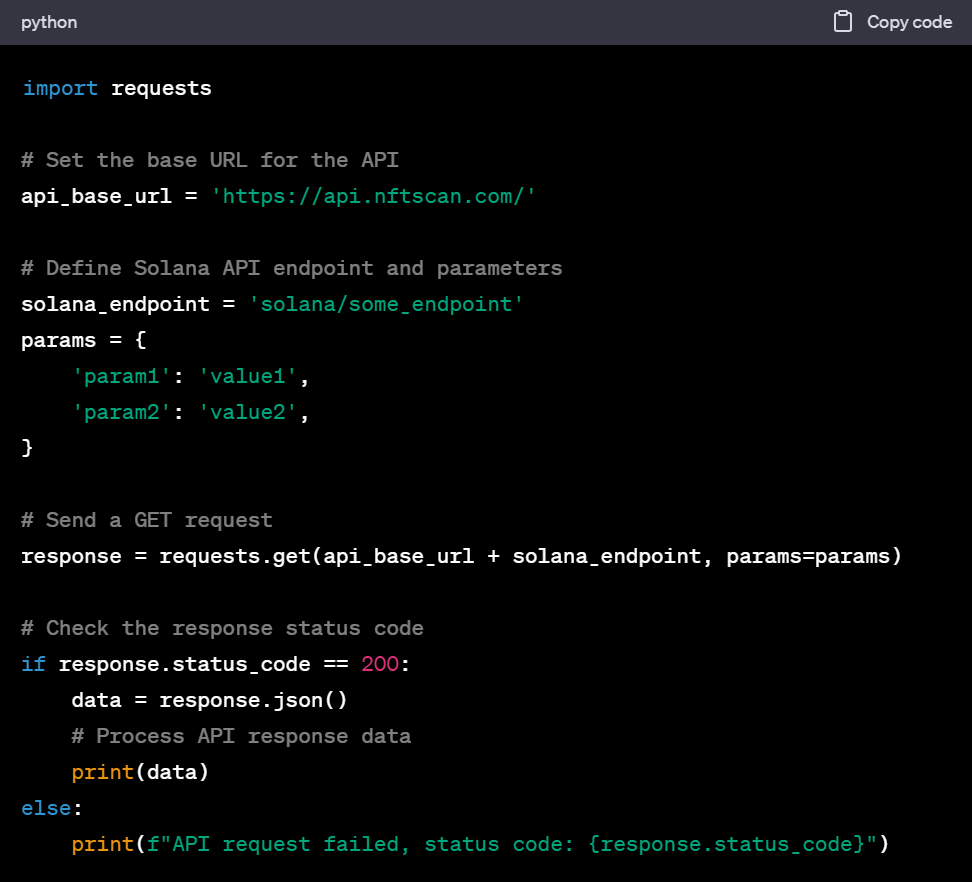Click the '# Set the base URL' comment
972x882 pixels.
210,160
